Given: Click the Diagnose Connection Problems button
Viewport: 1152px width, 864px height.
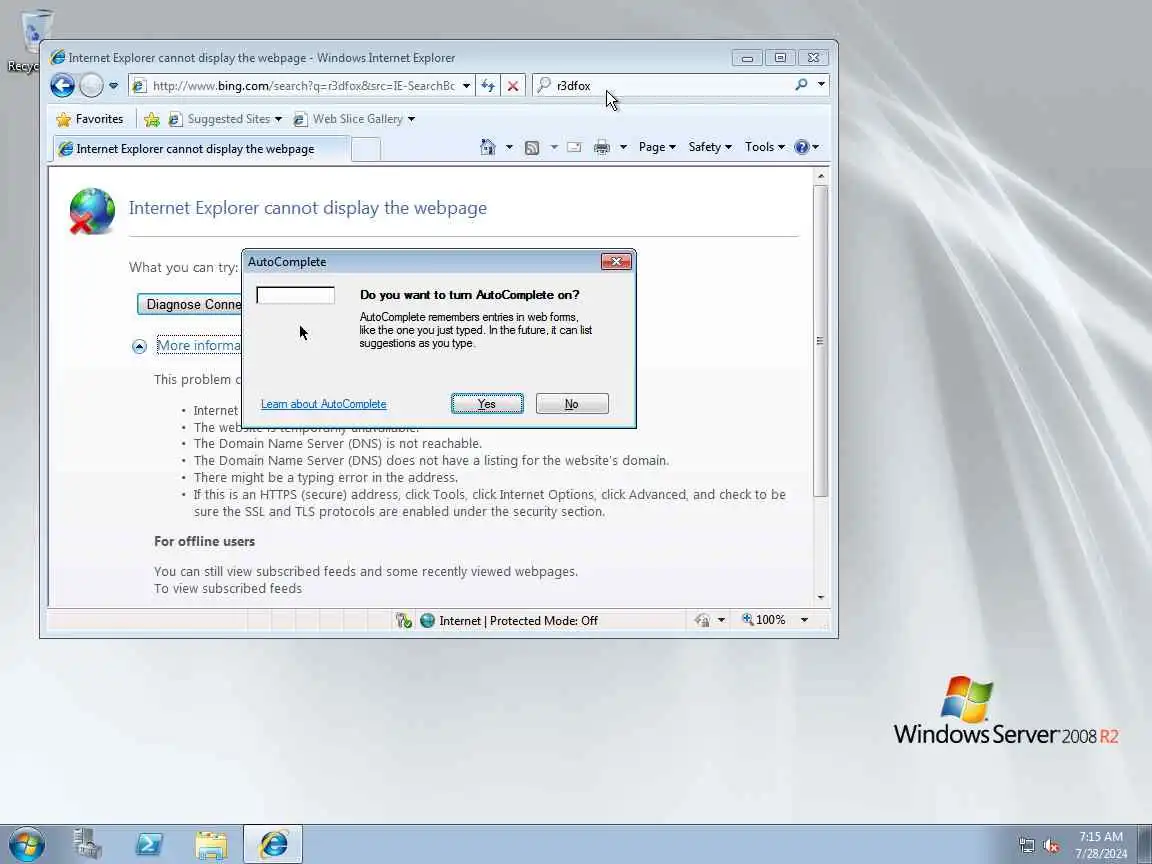Looking at the screenshot, I should pyautogui.click(x=190, y=304).
